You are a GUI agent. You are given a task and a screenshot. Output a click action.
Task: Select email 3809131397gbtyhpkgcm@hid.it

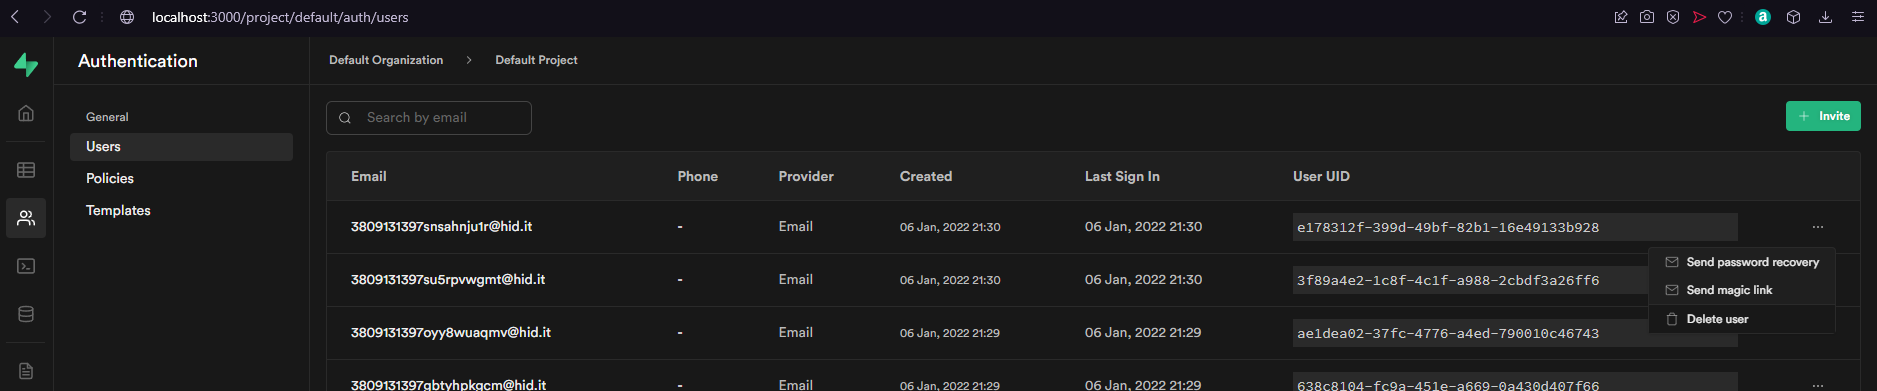pyautogui.click(x=448, y=385)
